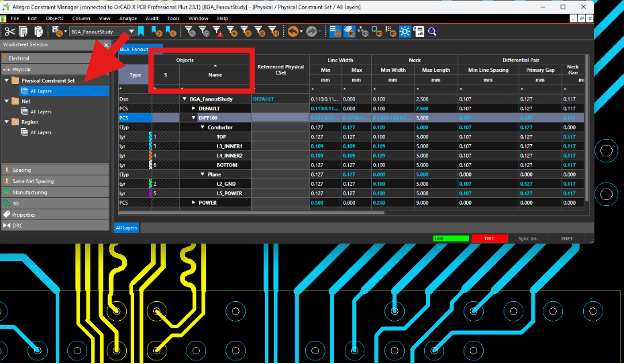Image resolution: width=624 pixels, height=364 pixels.
Task: Click the solid blue bookmark icon
Action: [x=141, y=31]
